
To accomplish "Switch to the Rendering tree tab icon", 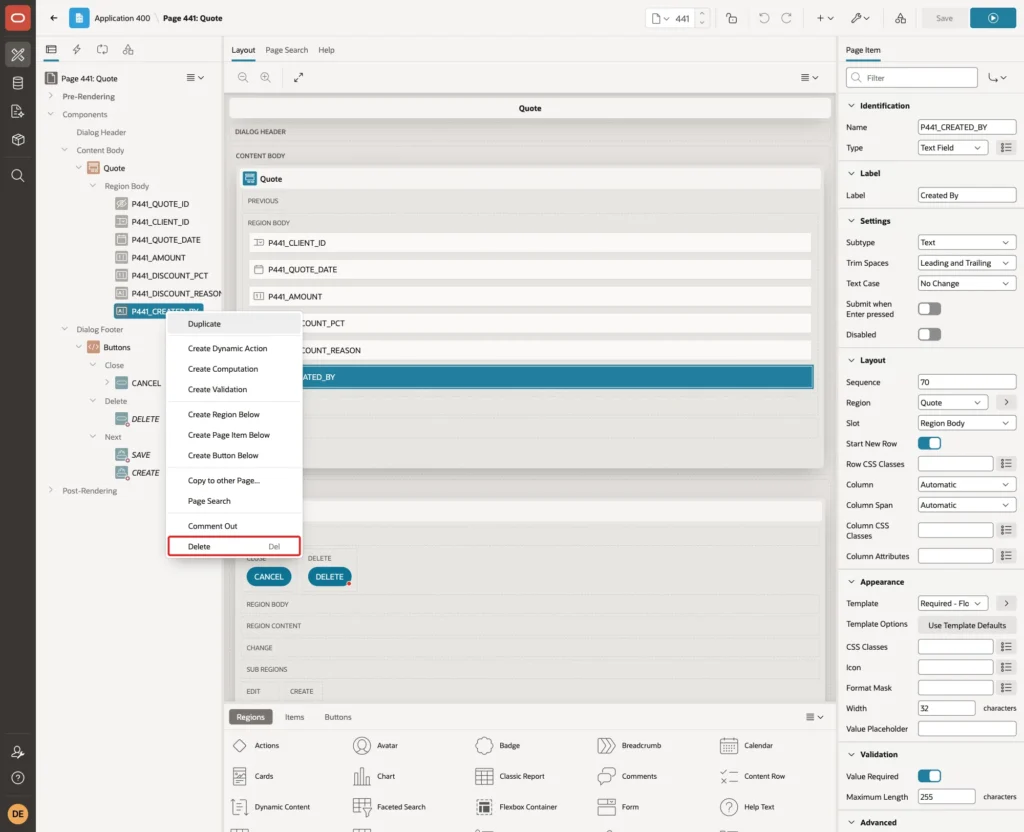I will [51, 50].
